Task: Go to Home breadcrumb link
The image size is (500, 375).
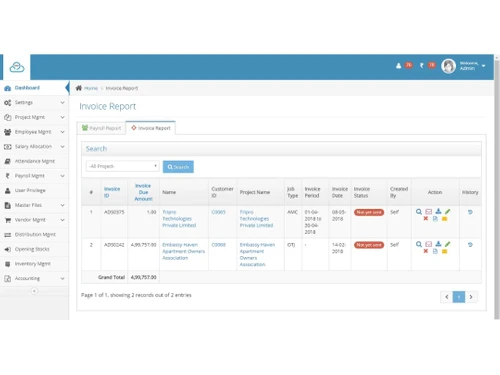Action: click(91, 88)
